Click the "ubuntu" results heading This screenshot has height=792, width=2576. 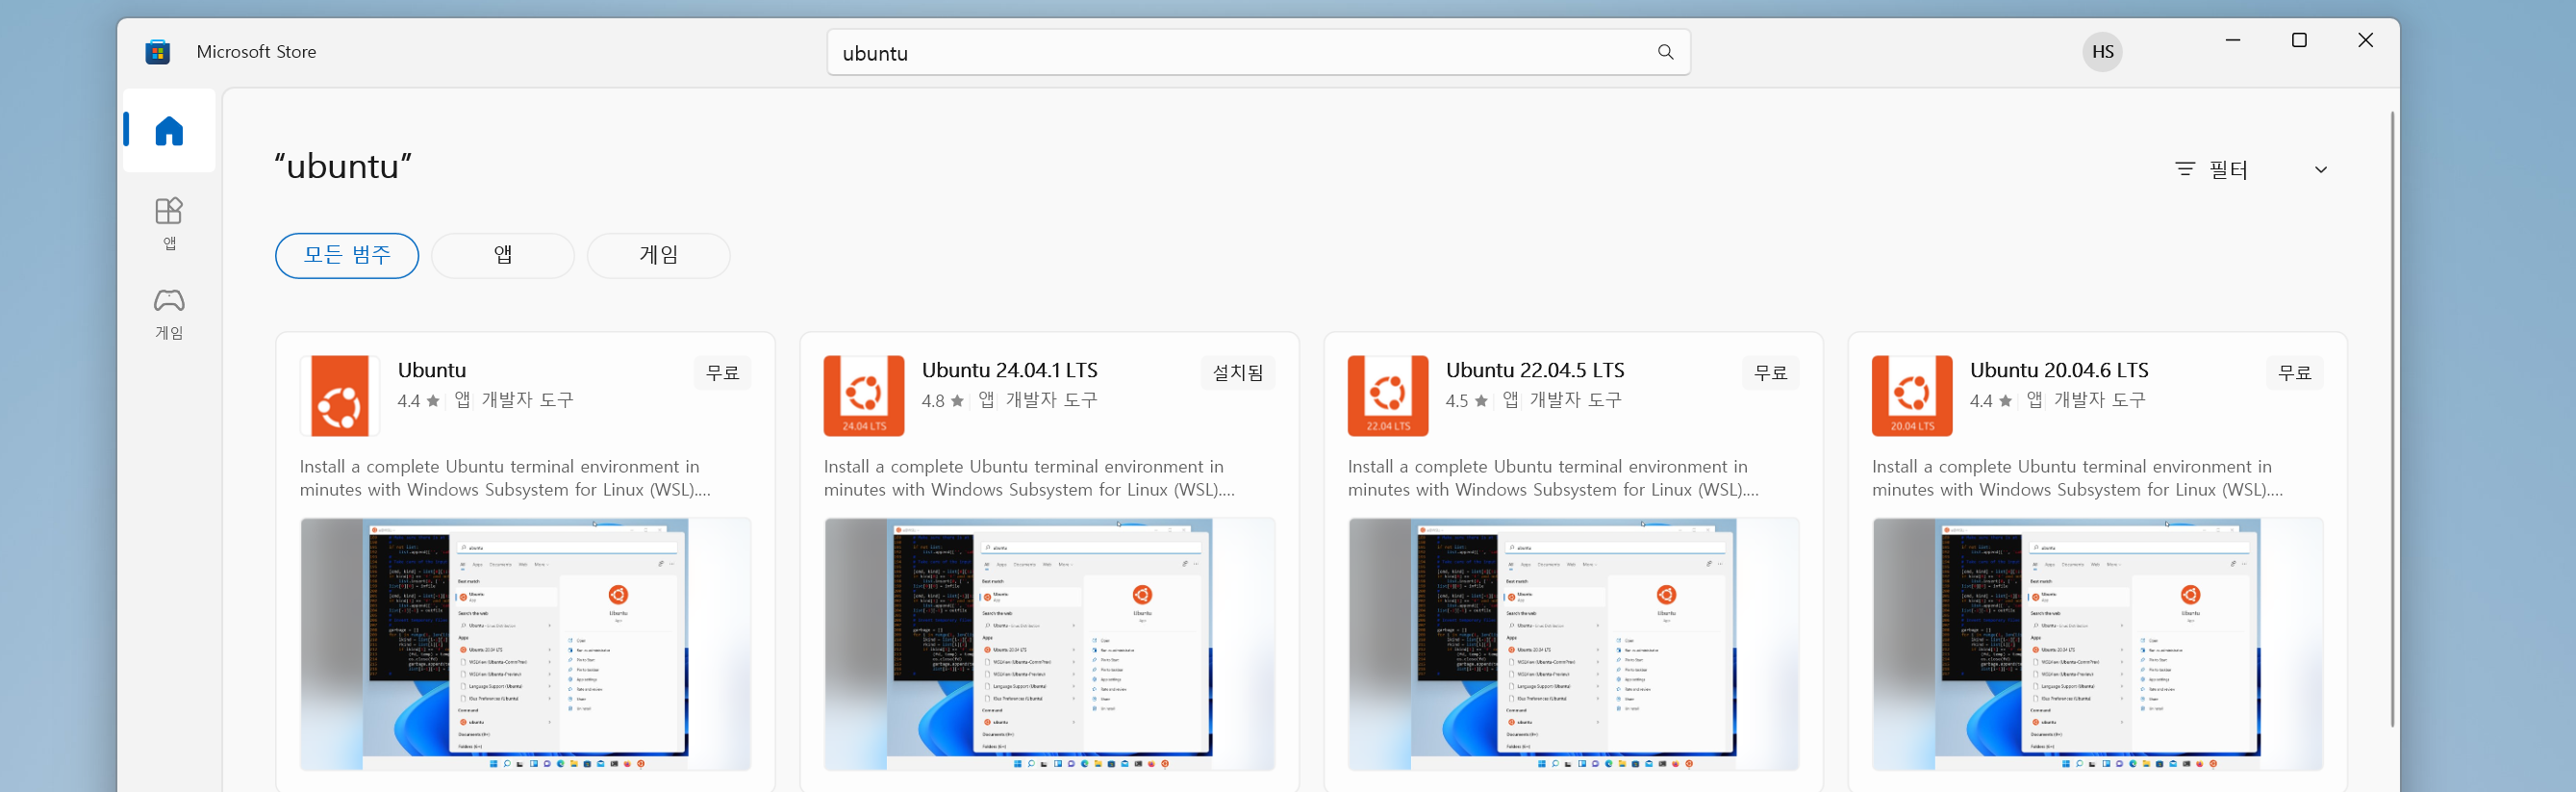(344, 166)
